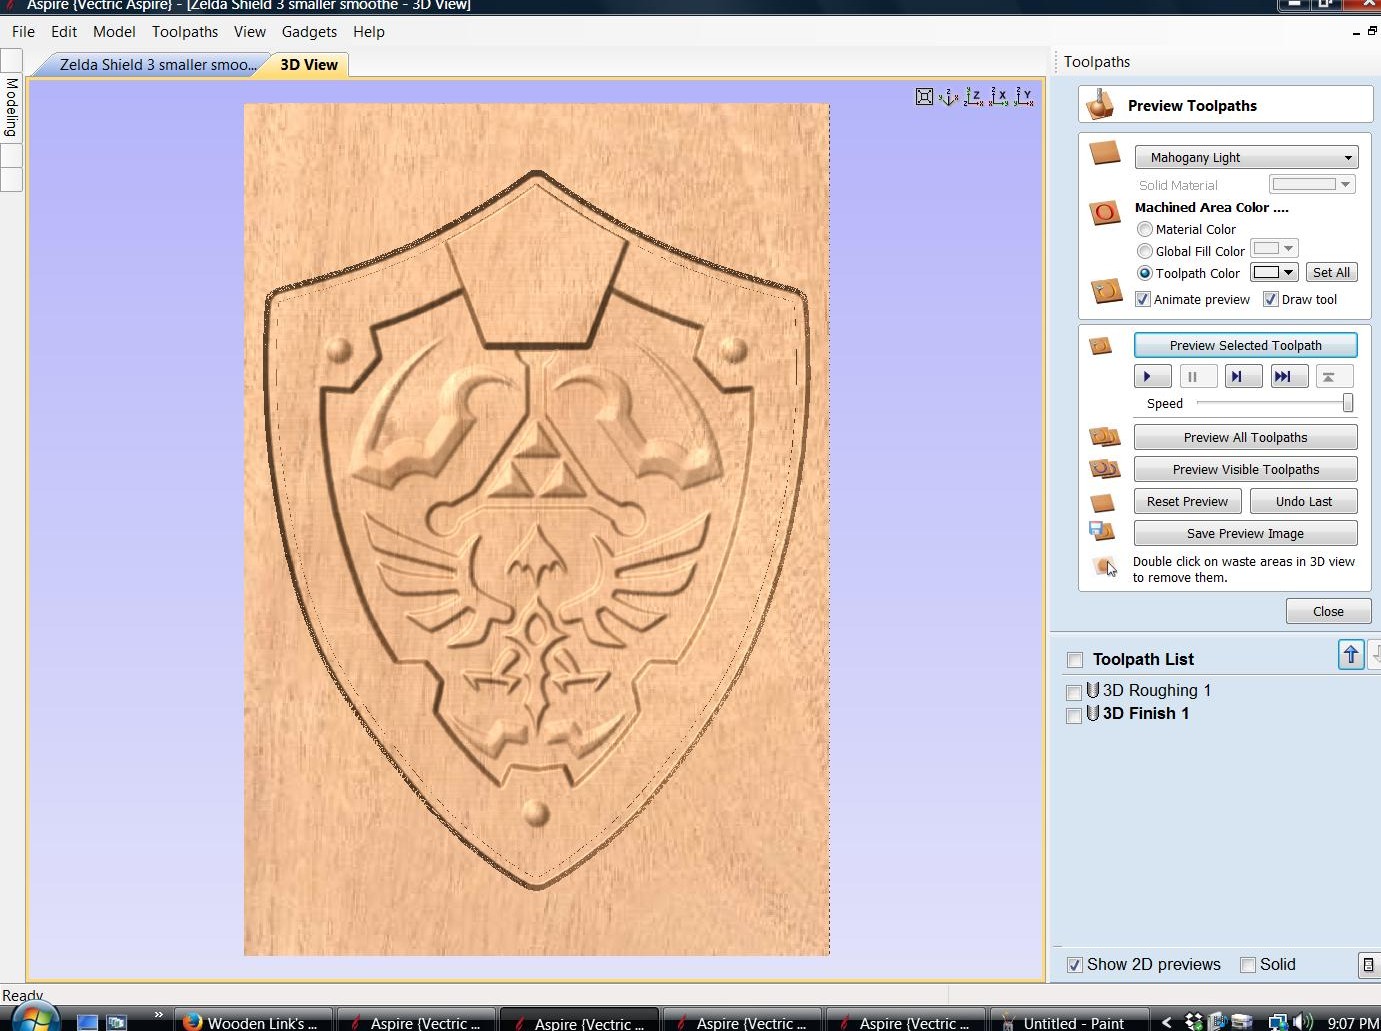This screenshot has height=1031, width=1381.
Task: View the model down the Z axis
Action: pyautogui.click(x=973, y=97)
